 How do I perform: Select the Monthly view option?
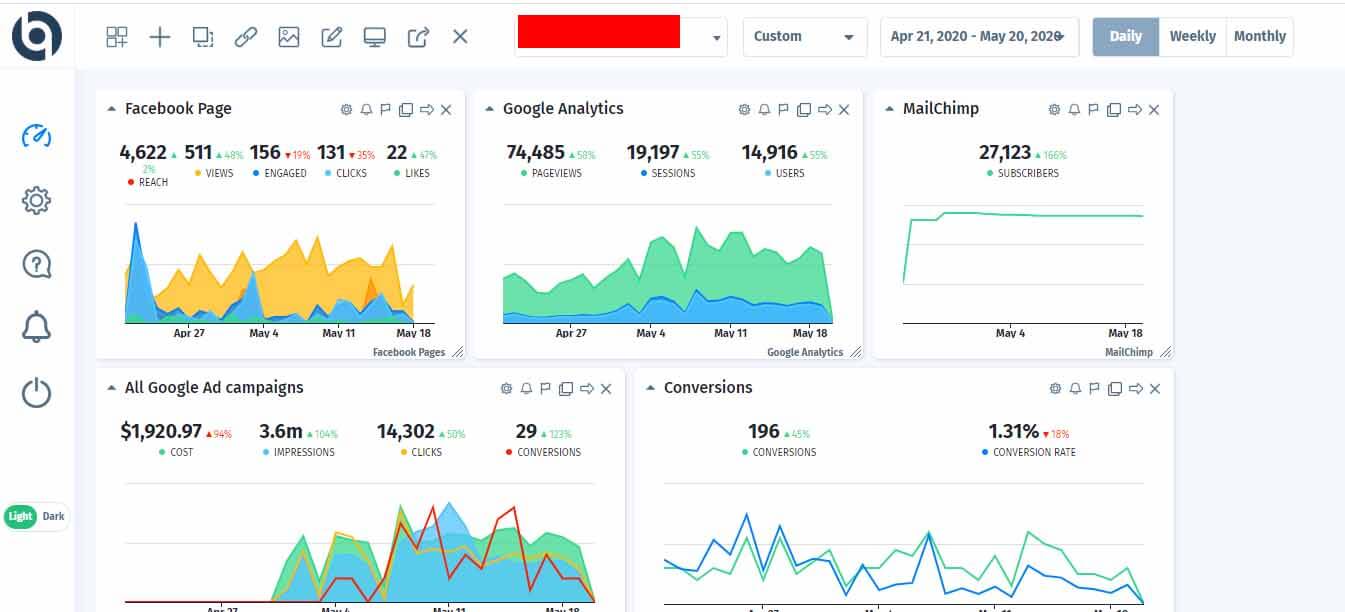coord(1259,36)
